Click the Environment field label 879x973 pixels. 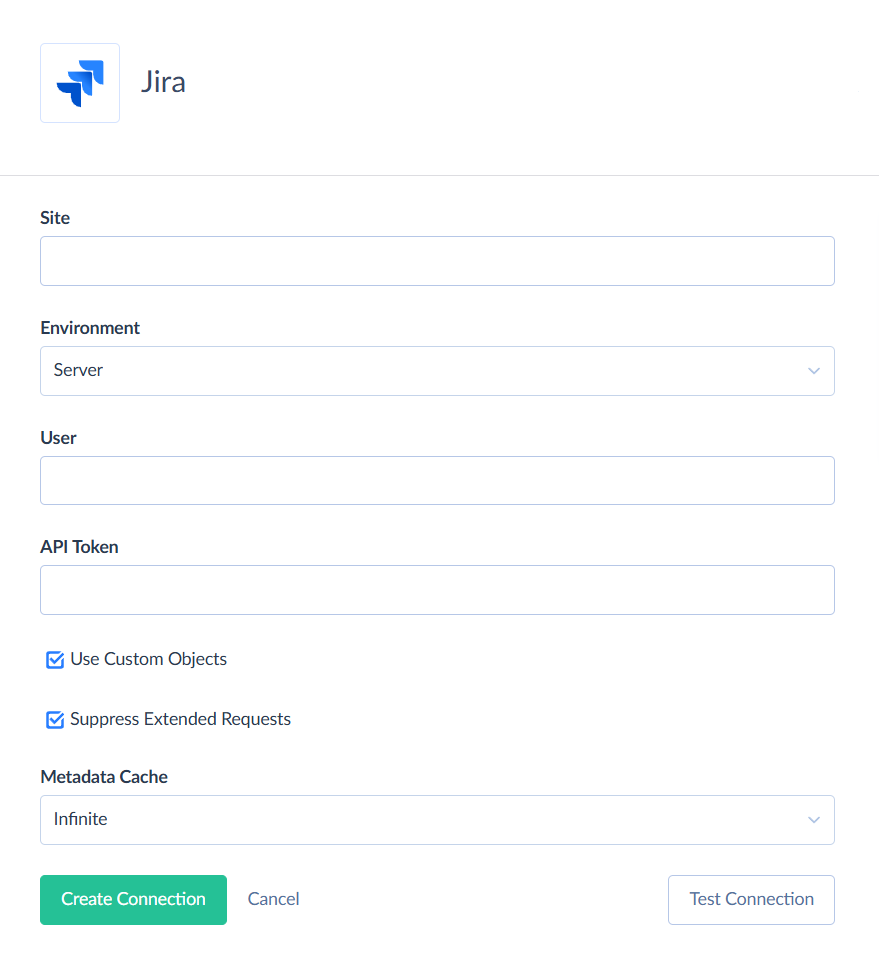90,328
